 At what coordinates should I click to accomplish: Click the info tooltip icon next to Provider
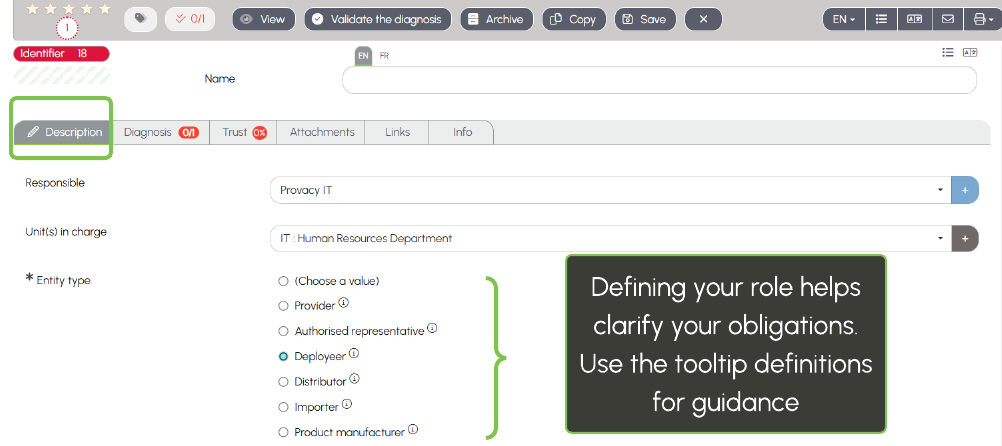[344, 303]
